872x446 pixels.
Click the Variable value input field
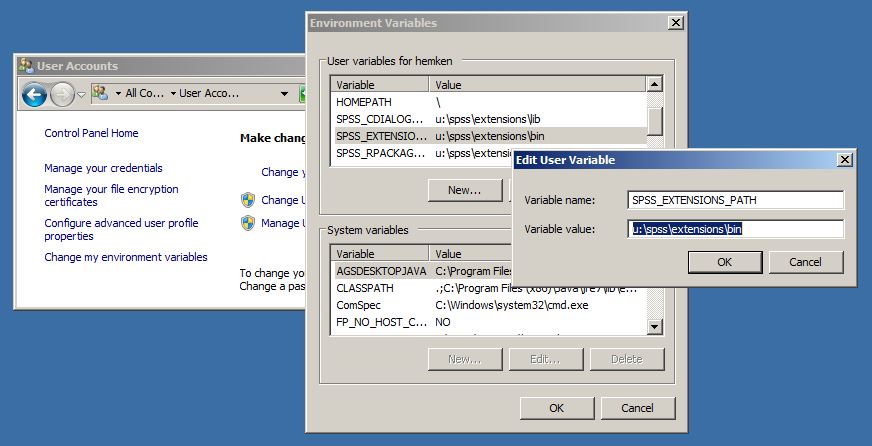tap(735, 229)
